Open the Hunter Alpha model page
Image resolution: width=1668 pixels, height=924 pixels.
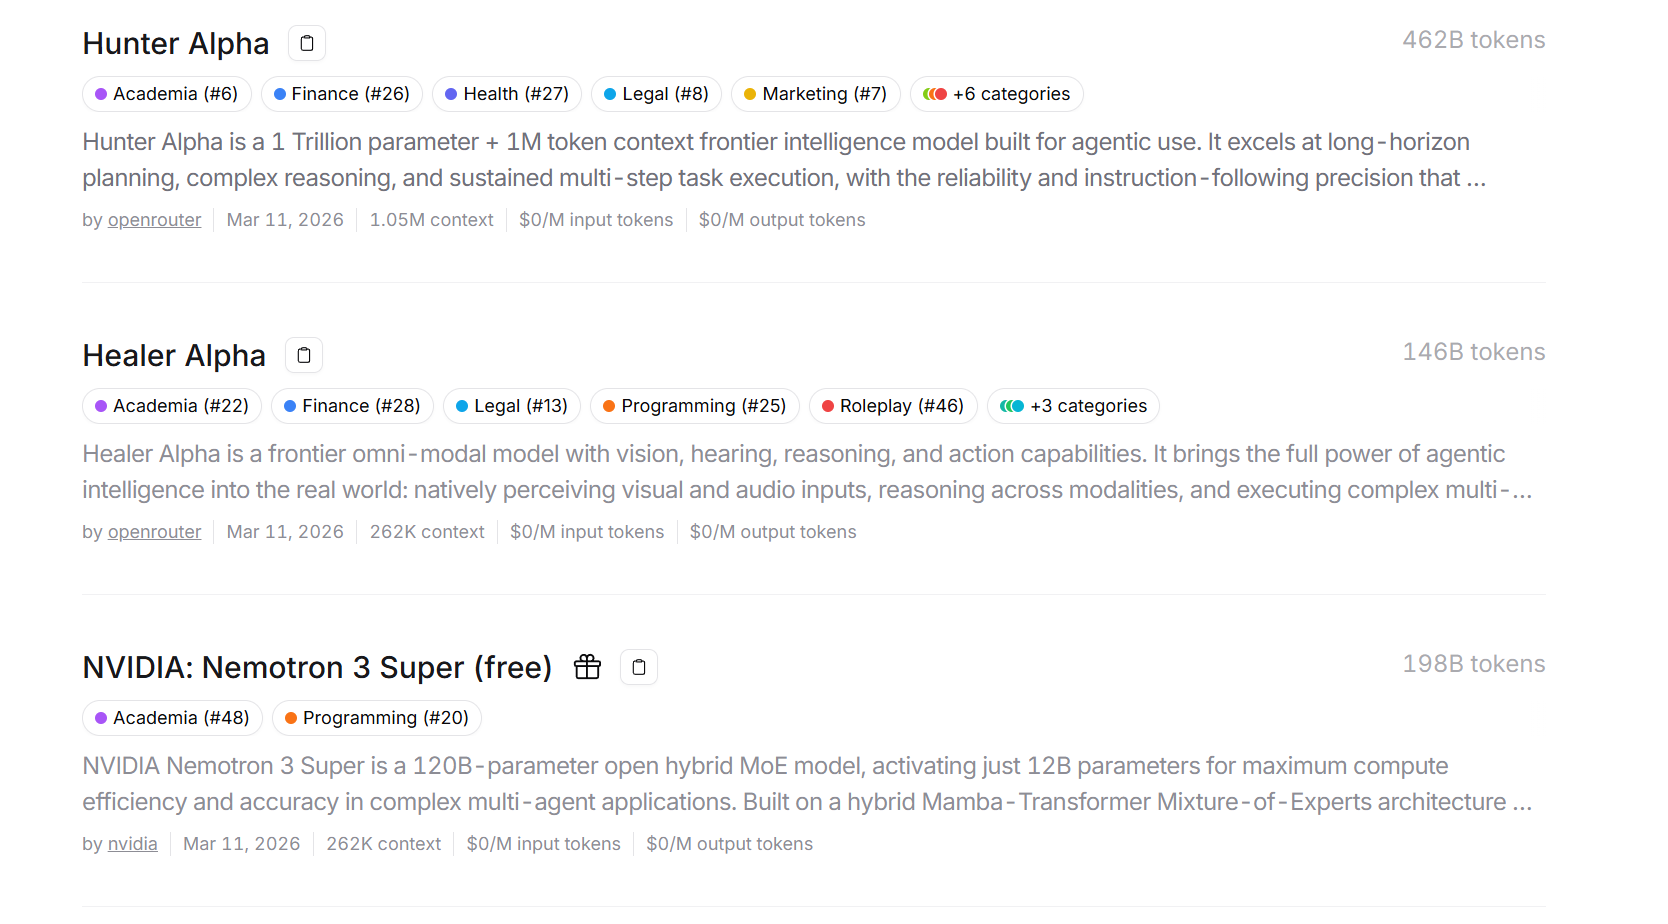pyautogui.click(x=176, y=44)
